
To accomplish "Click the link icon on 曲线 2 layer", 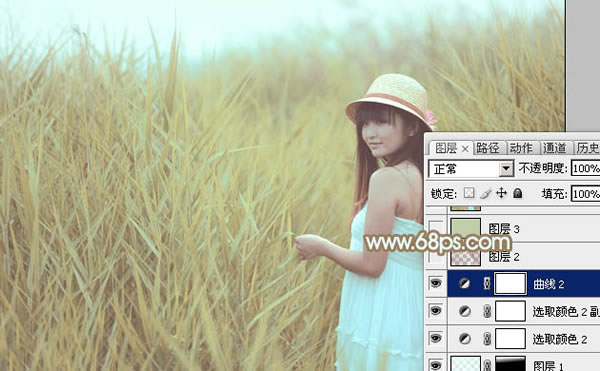I will 487,283.
